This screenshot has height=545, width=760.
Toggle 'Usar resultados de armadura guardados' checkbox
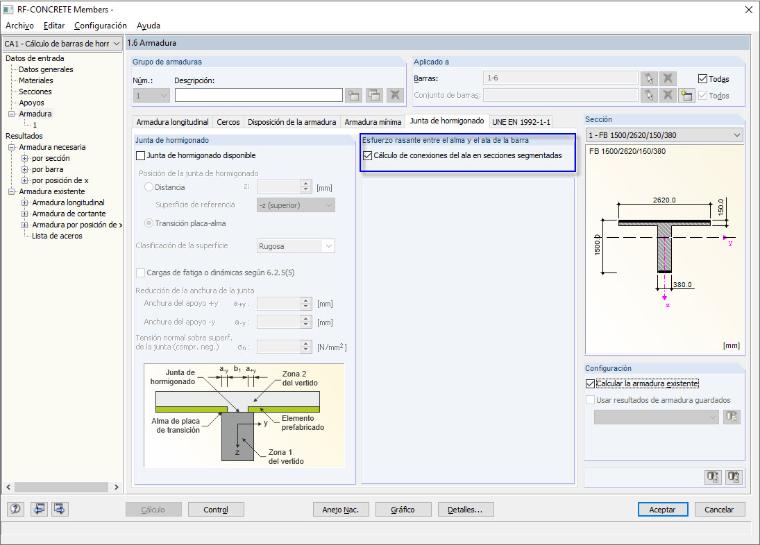pos(590,400)
